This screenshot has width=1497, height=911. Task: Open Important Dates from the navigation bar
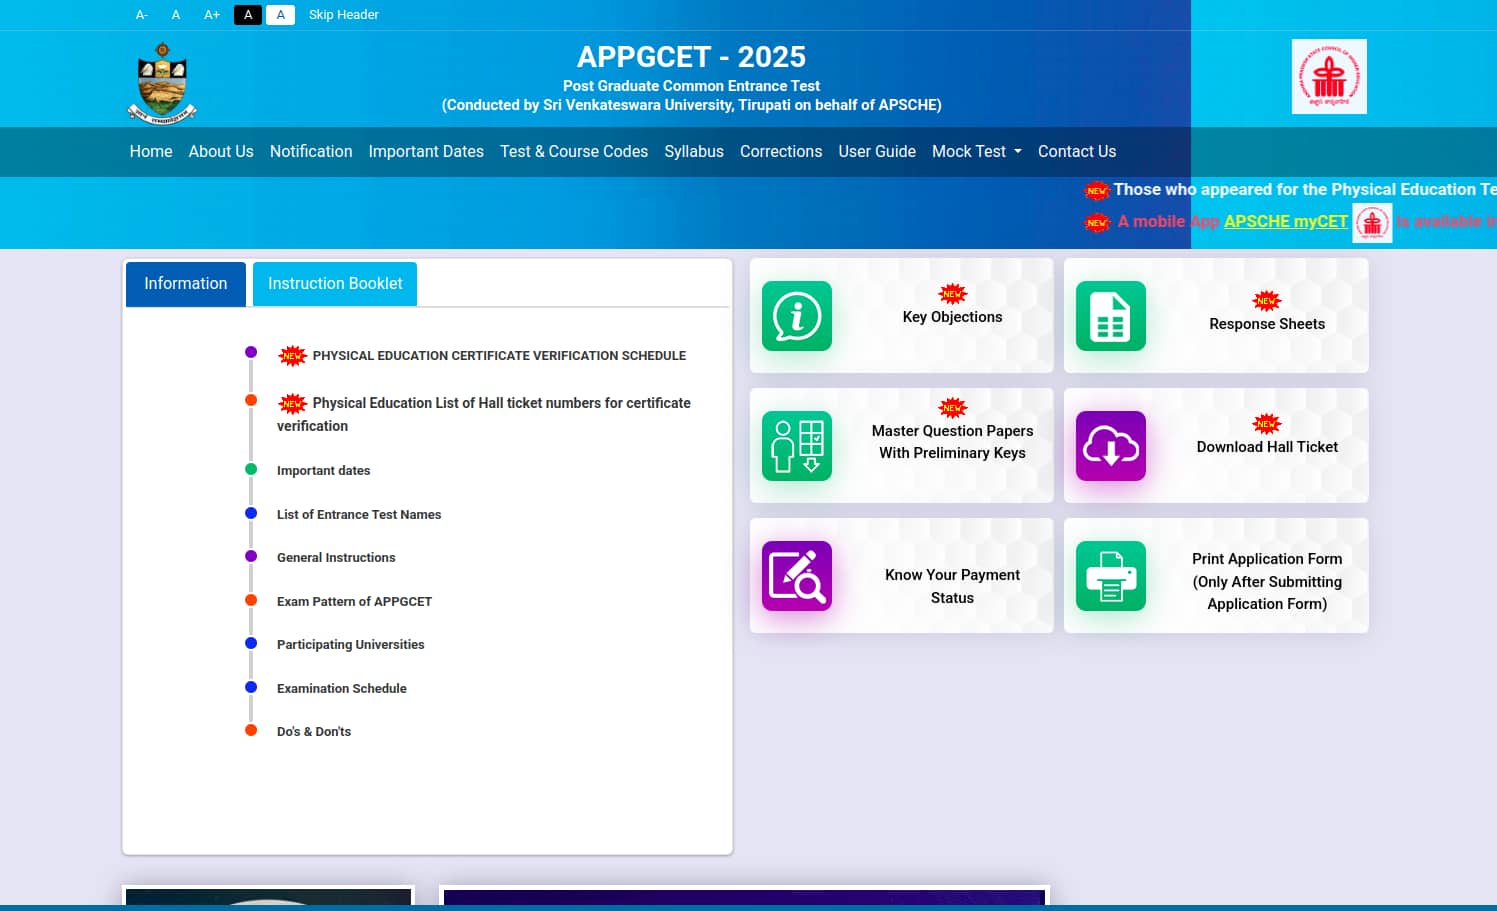pos(426,152)
